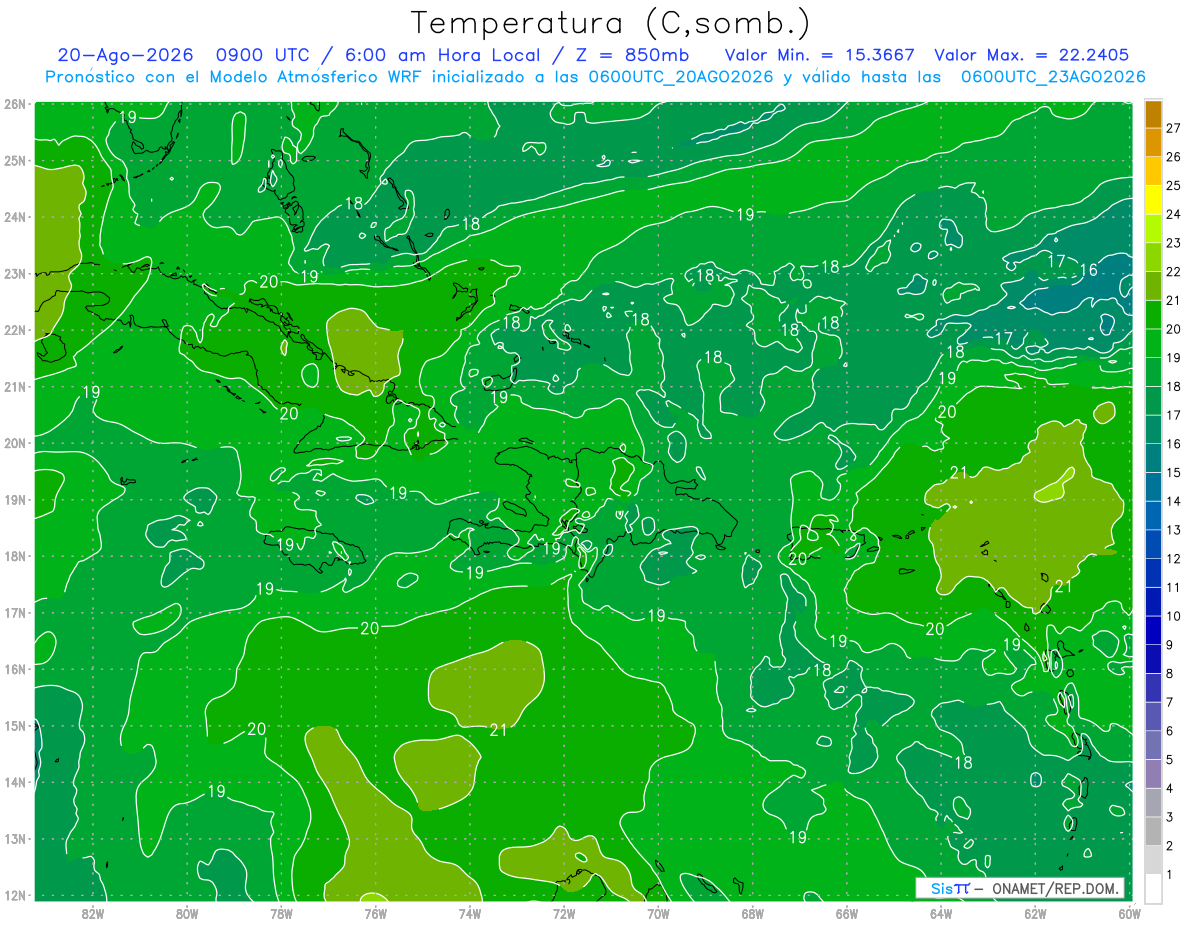1200x927 pixels.
Task: Click the deep blue swatch between 9 and 10
Action: [x=1153, y=630]
